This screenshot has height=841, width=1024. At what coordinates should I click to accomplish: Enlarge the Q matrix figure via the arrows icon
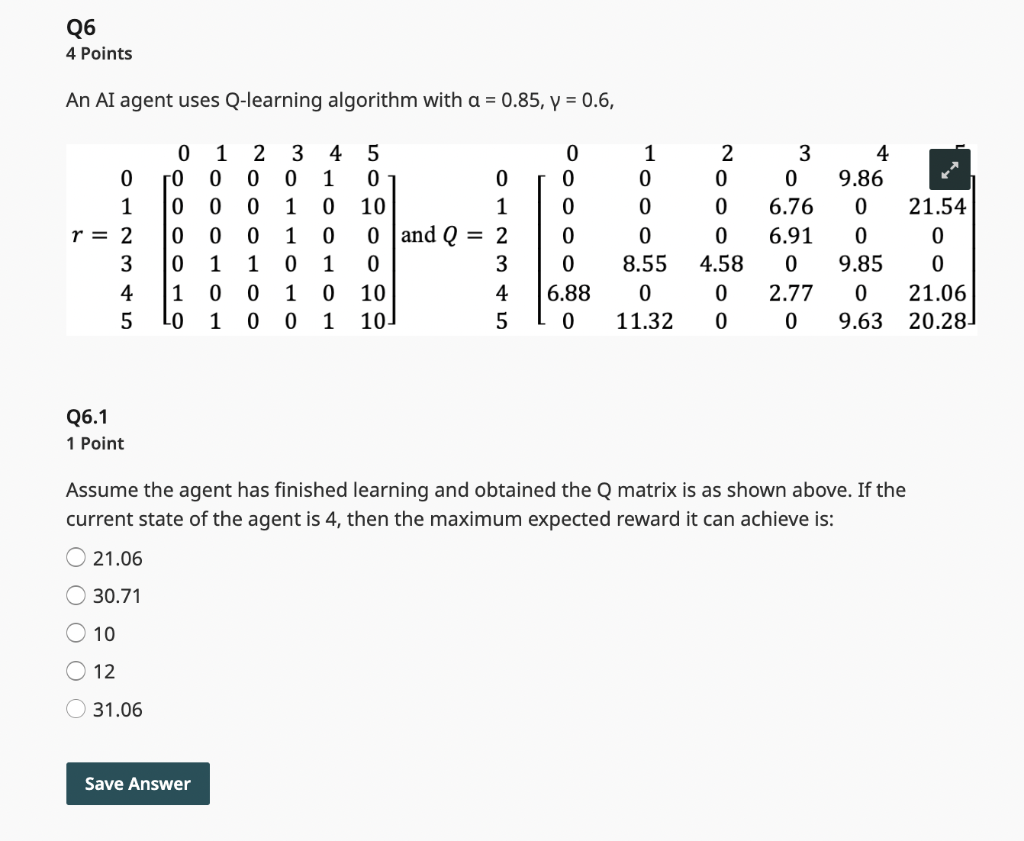pyautogui.click(x=948, y=170)
